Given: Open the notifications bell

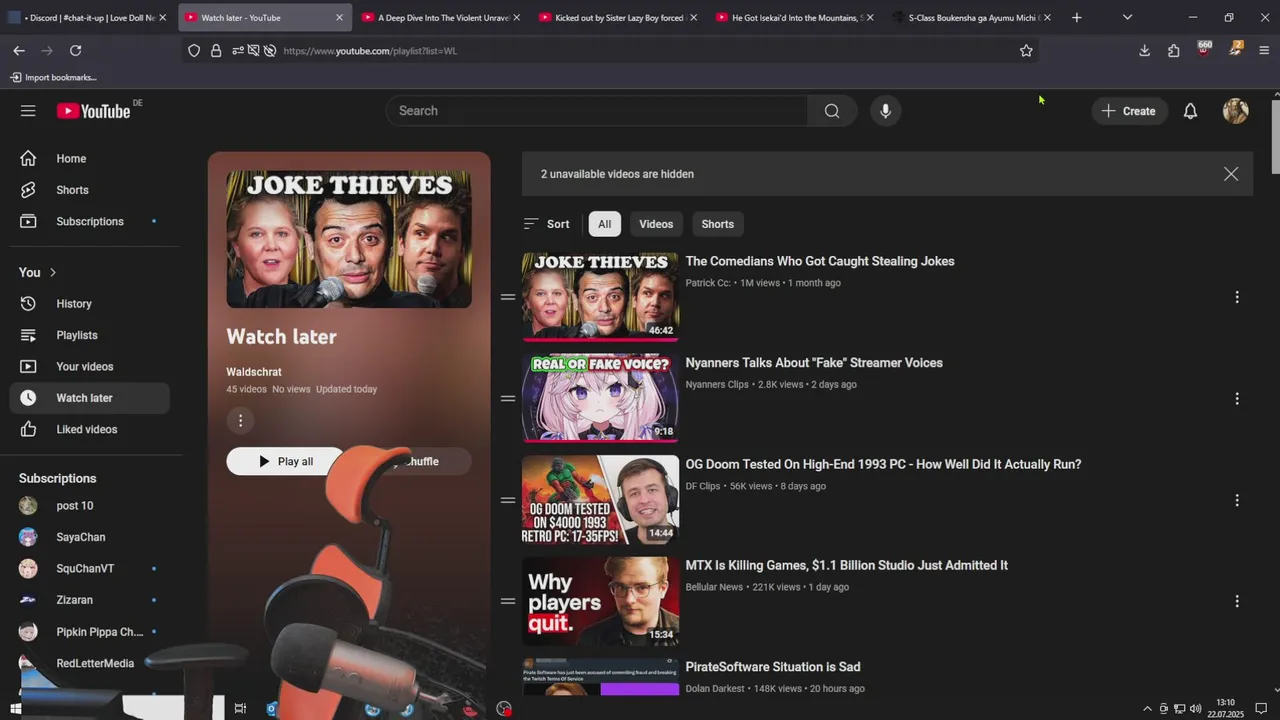Looking at the screenshot, I should coord(1190,111).
